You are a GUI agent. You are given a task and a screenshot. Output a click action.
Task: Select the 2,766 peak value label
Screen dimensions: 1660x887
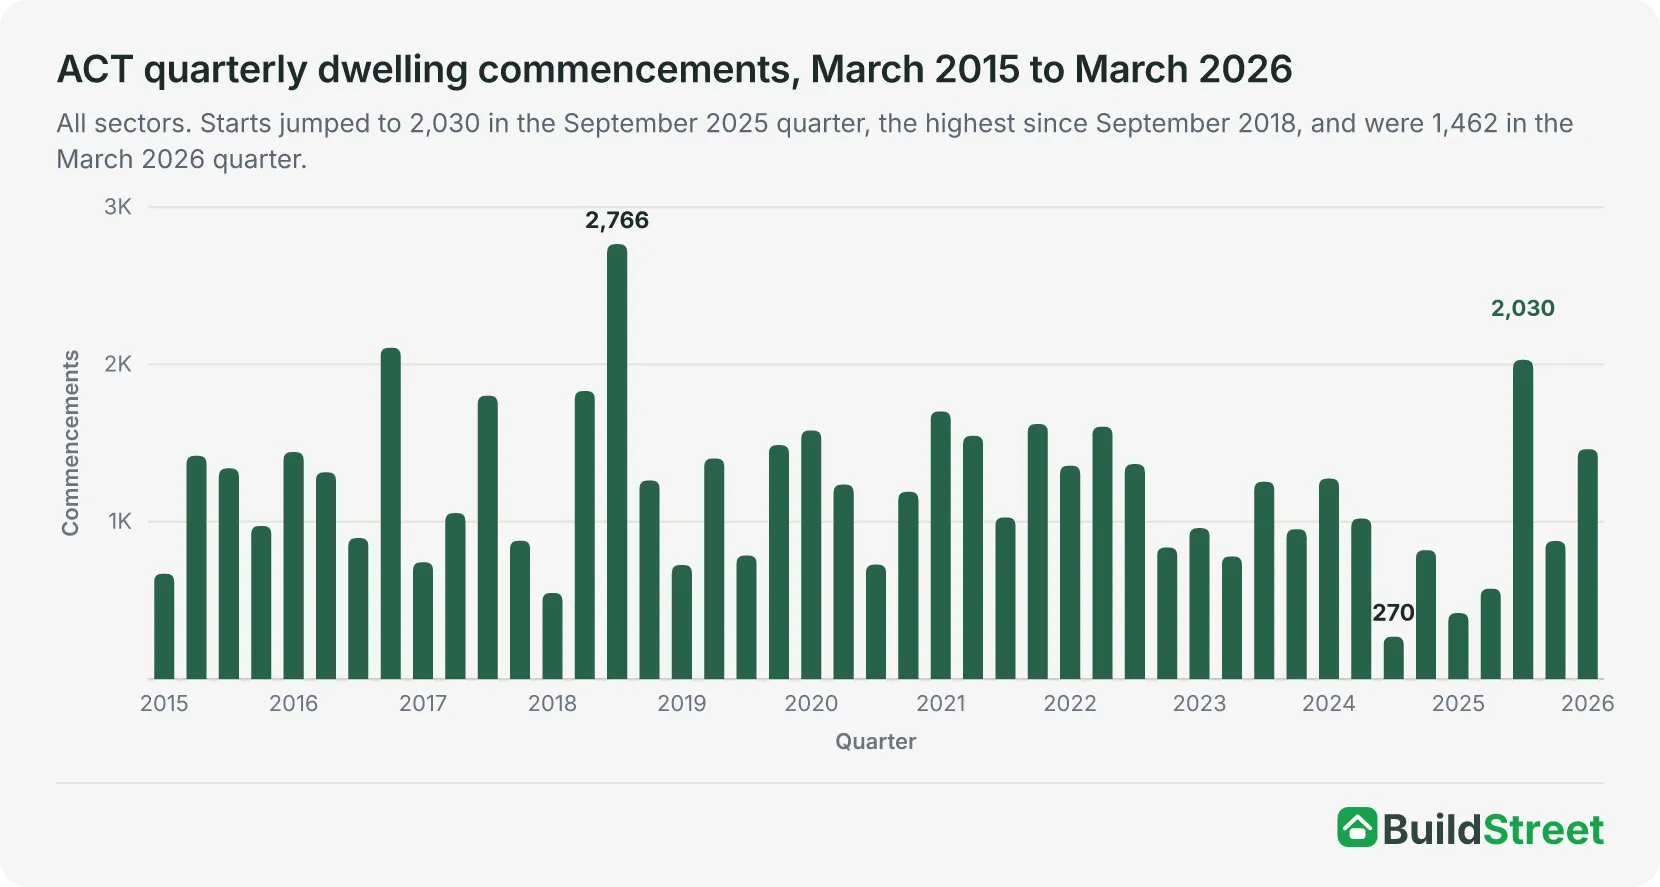(617, 220)
